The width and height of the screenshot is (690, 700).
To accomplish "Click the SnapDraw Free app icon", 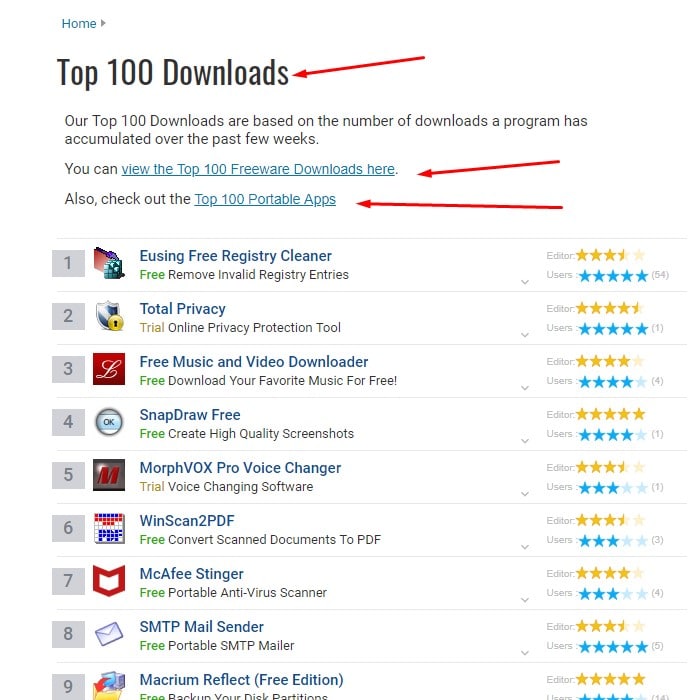I will tap(108, 423).
